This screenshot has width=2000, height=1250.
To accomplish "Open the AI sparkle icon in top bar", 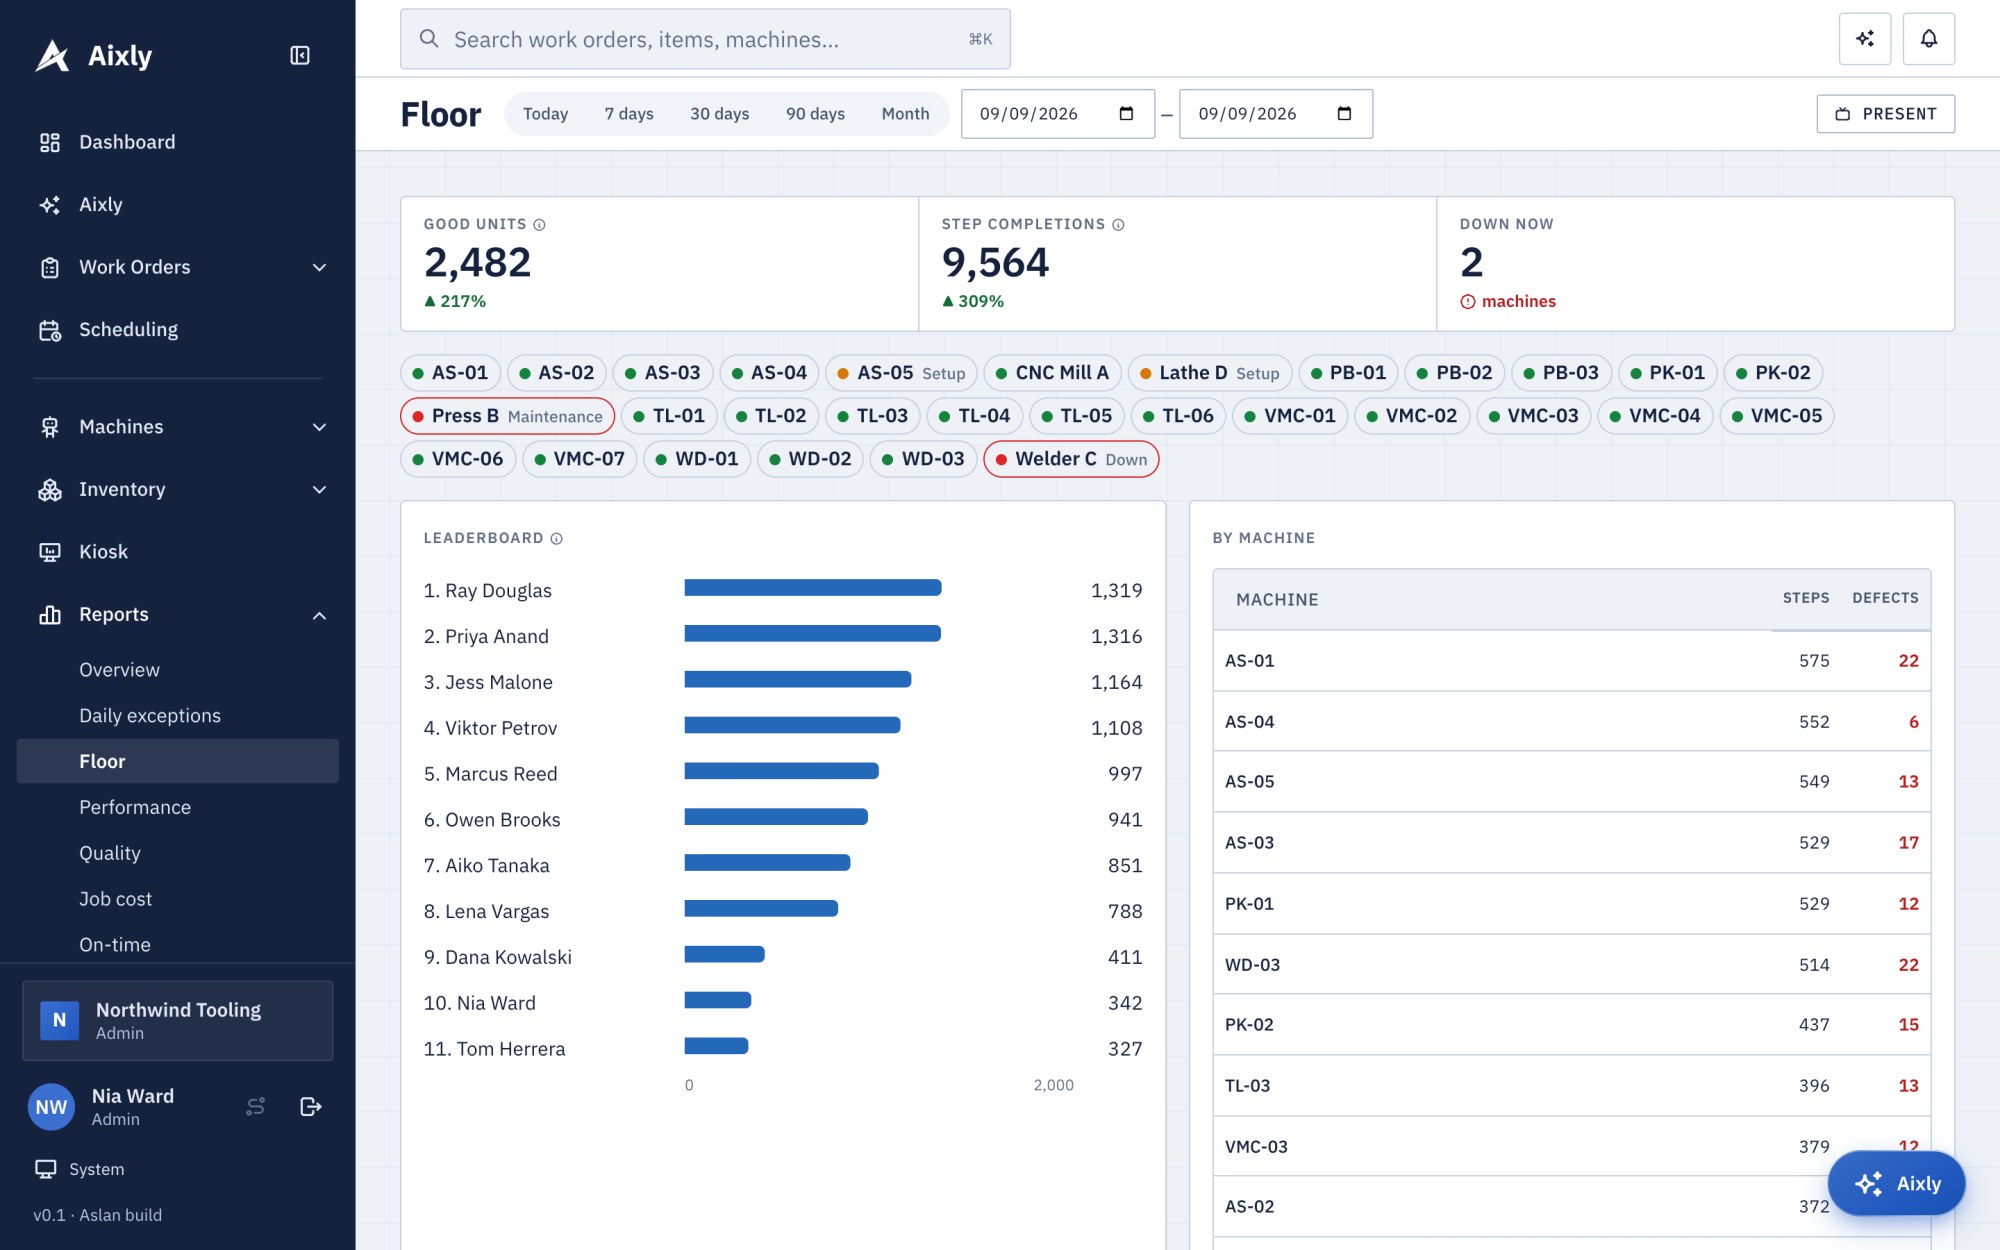I will point(1865,39).
